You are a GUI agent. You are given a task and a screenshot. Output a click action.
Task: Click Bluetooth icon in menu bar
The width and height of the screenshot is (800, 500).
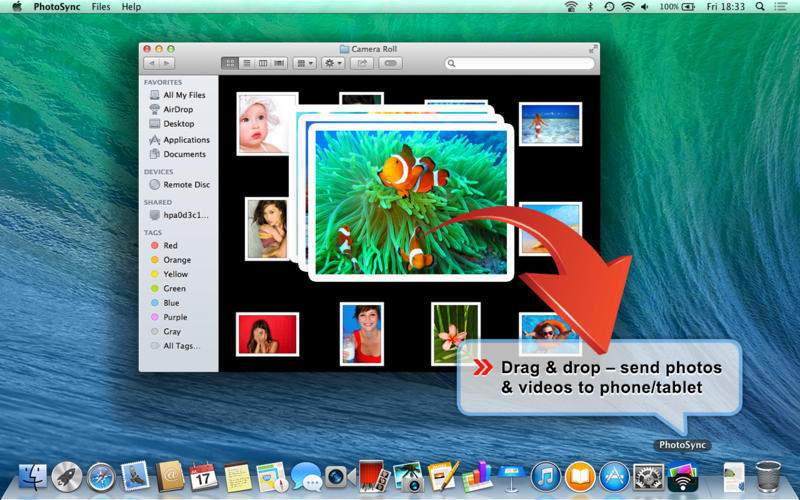click(x=590, y=7)
